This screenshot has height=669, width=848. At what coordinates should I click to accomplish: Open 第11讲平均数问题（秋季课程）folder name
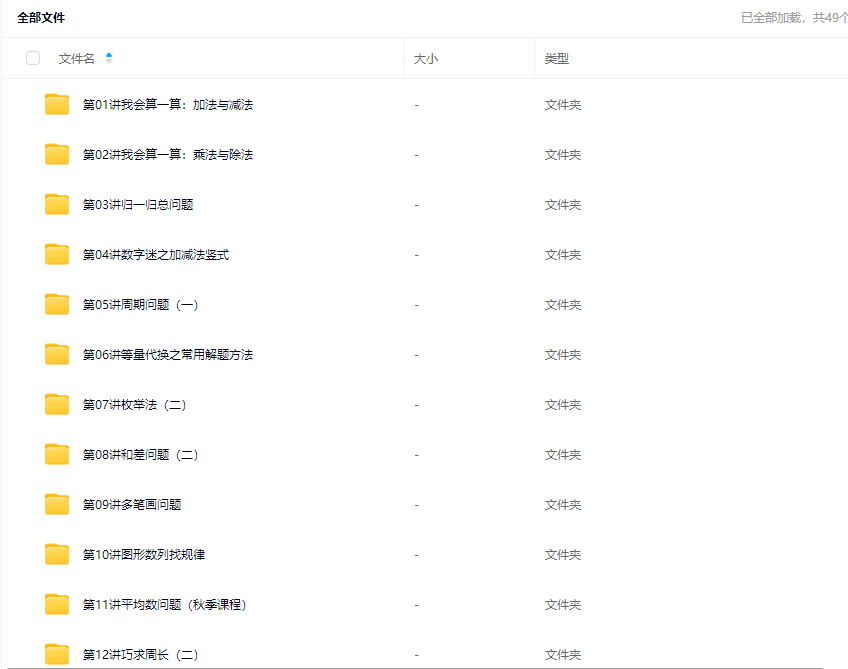click(164, 605)
